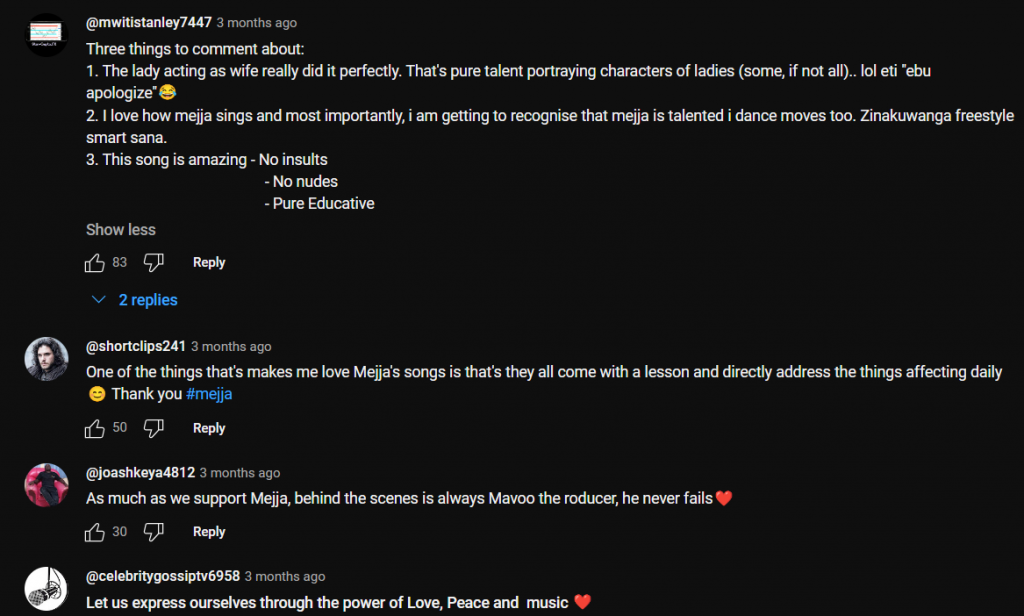Dislike the comment by @mwitistanley7447
The height and width of the screenshot is (616, 1024).
153,263
